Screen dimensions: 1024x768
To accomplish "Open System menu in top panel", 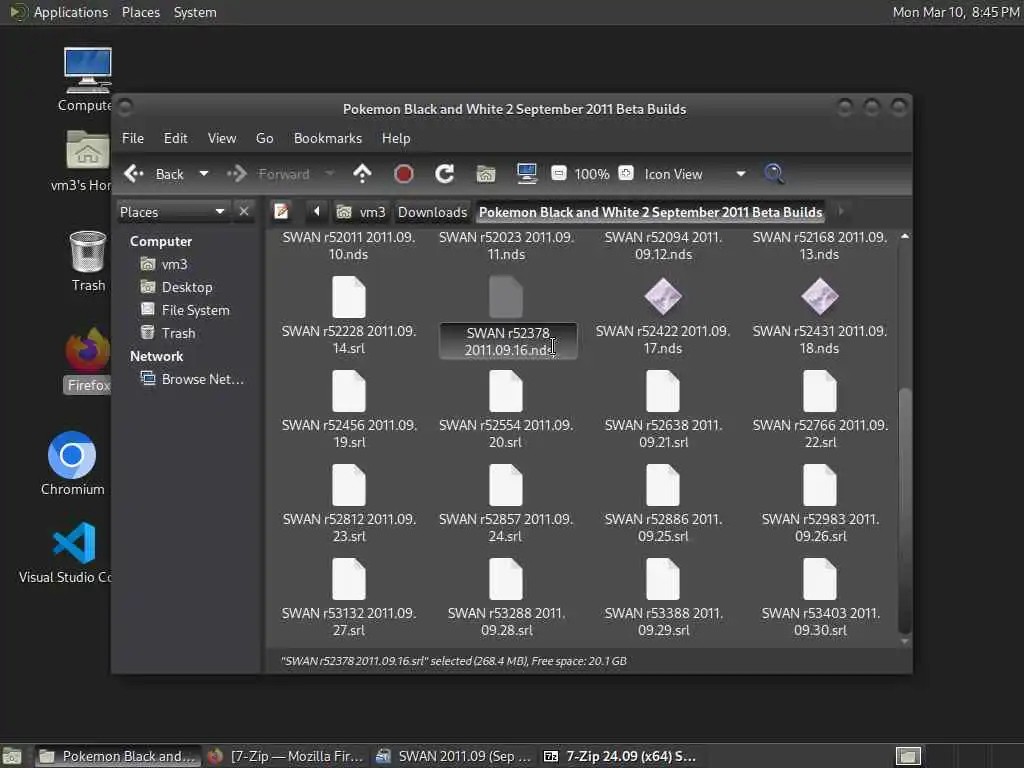I will pos(195,12).
